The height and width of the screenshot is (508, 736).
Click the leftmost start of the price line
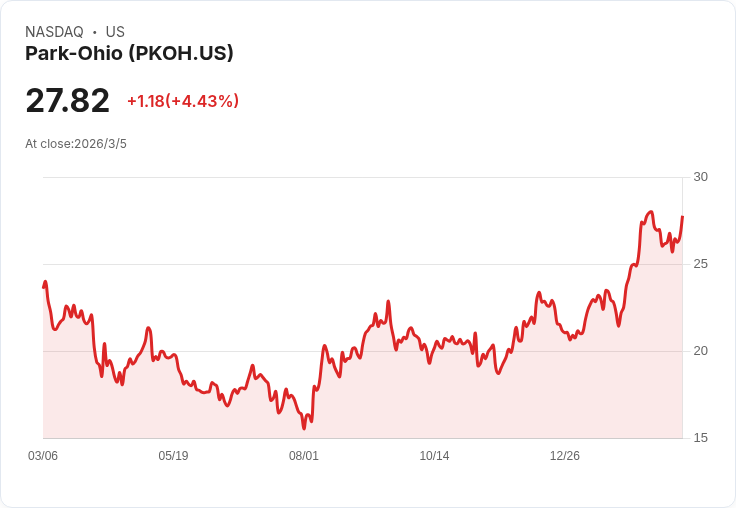click(x=44, y=287)
